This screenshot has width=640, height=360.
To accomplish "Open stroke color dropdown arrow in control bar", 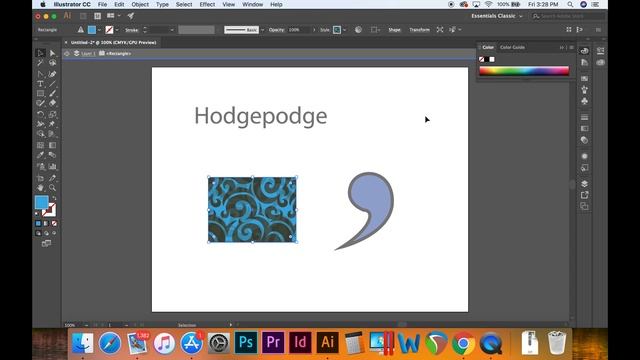I will (x=117, y=30).
